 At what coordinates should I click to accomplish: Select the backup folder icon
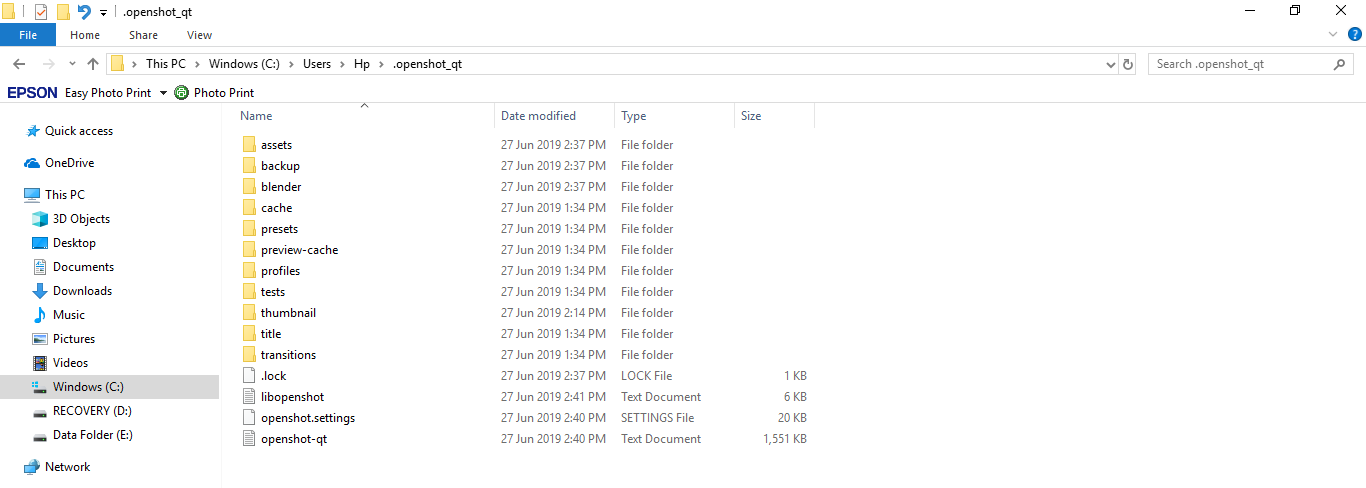(250, 166)
